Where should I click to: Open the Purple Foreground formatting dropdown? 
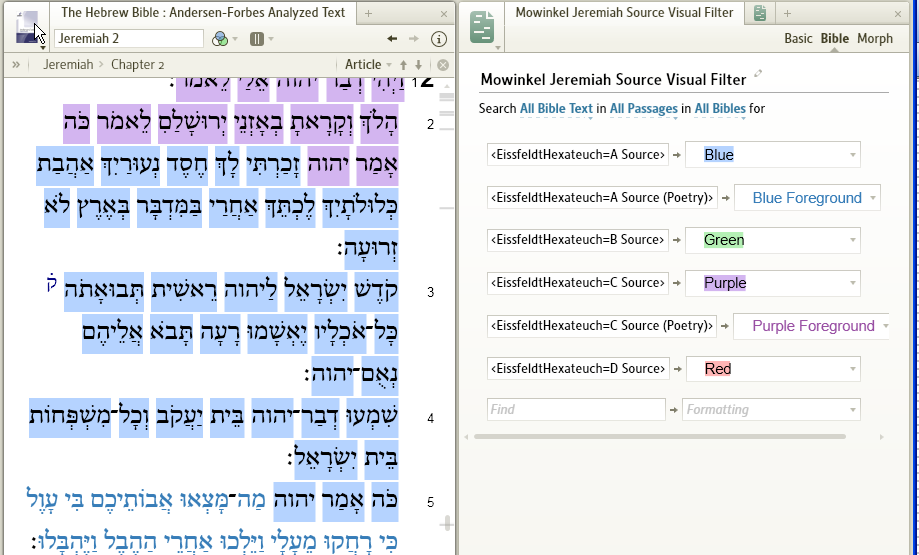coord(811,326)
